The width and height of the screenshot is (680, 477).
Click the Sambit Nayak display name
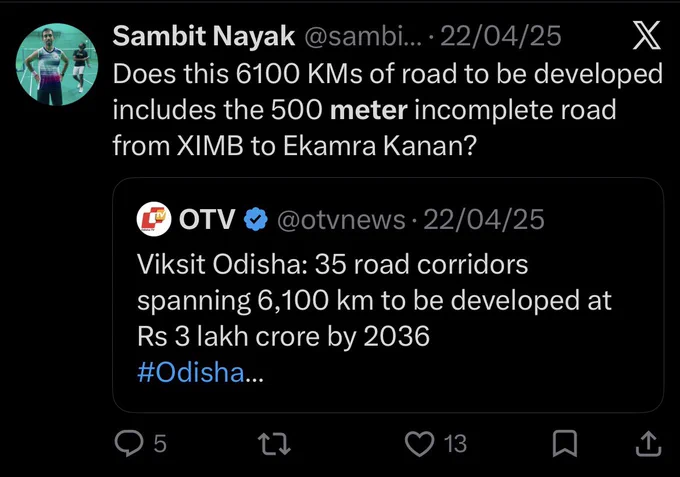pyautogui.click(x=204, y=36)
